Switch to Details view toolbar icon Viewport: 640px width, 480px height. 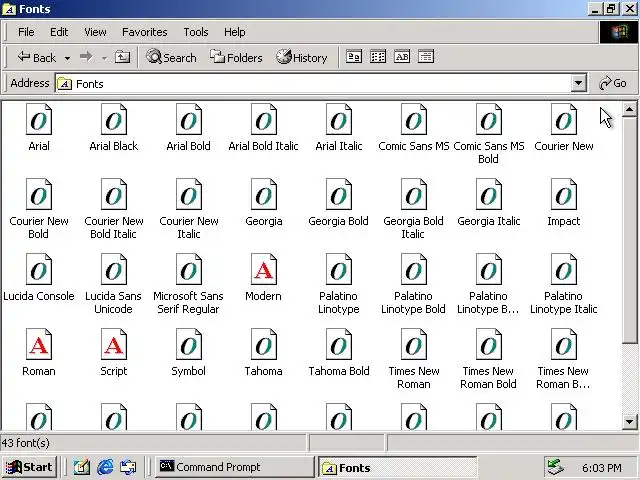tap(426, 57)
